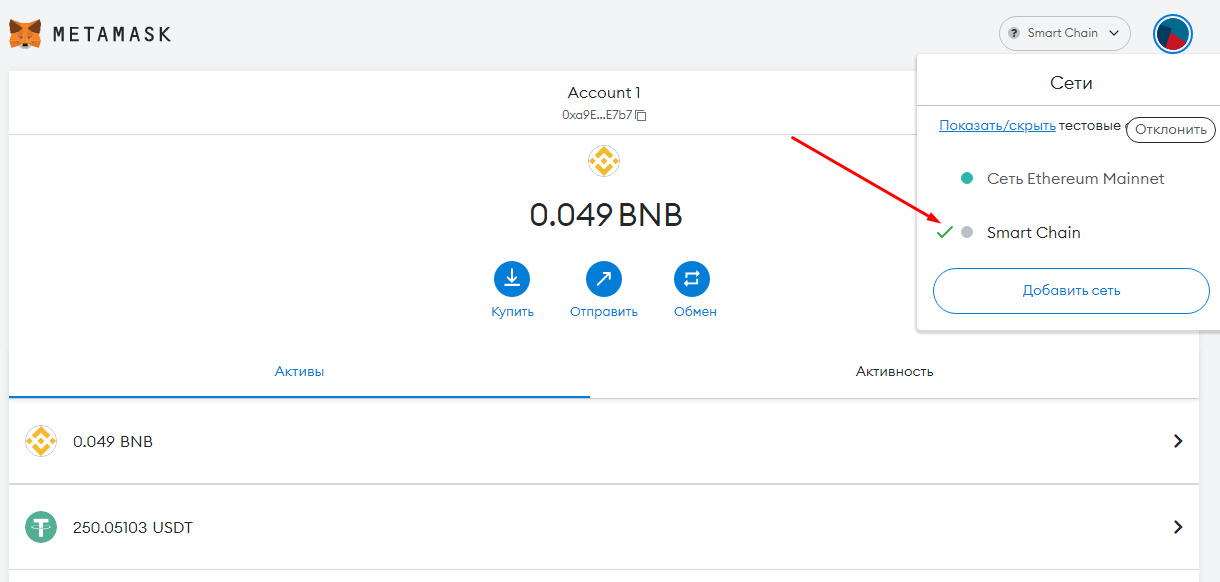The image size is (1220, 582).
Task: Expand the 250.05103 USDT row chevron
Action: 1178,527
